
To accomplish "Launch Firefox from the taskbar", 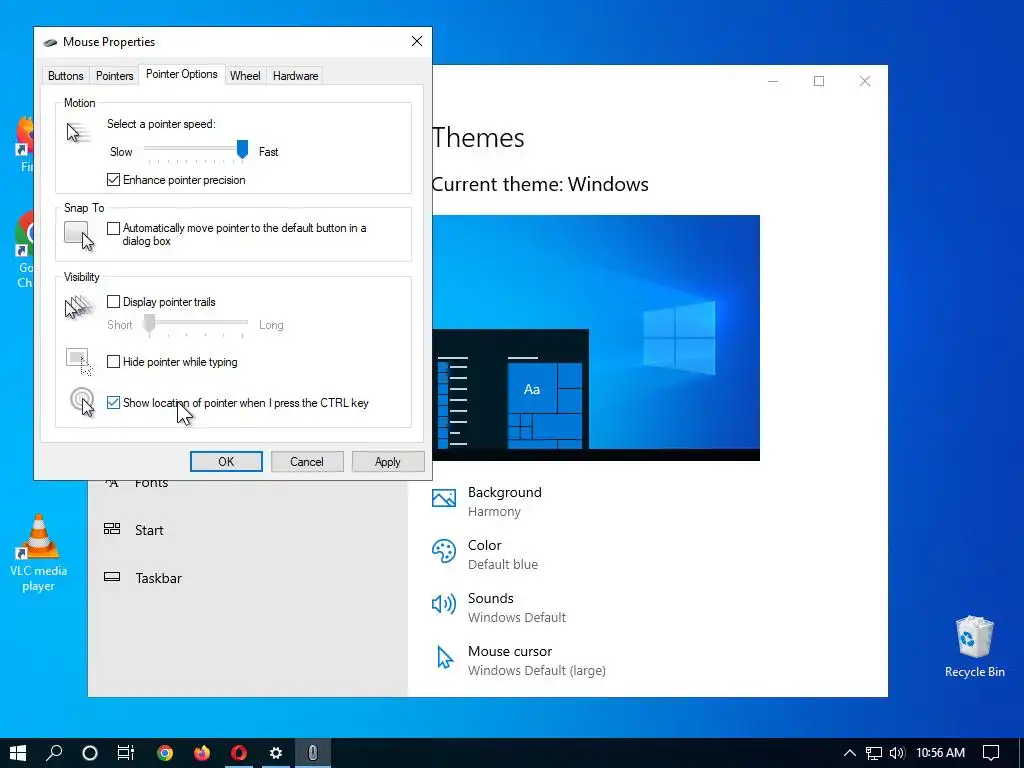I will (x=202, y=753).
